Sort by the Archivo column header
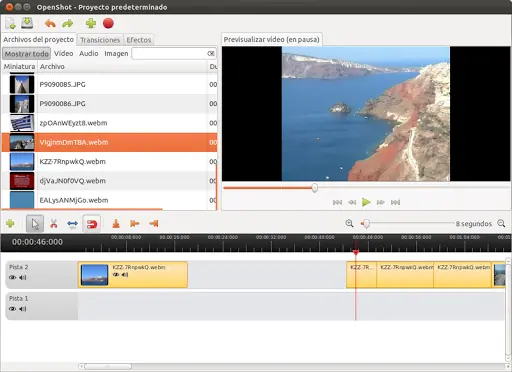 122,67
